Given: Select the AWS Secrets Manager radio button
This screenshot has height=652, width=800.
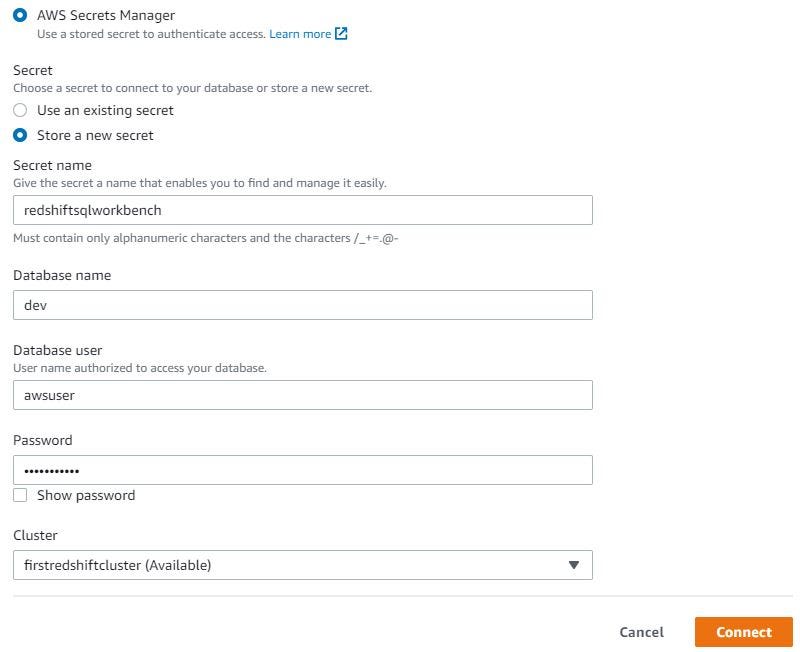Looking at the screenshot, I should (20, 15).
